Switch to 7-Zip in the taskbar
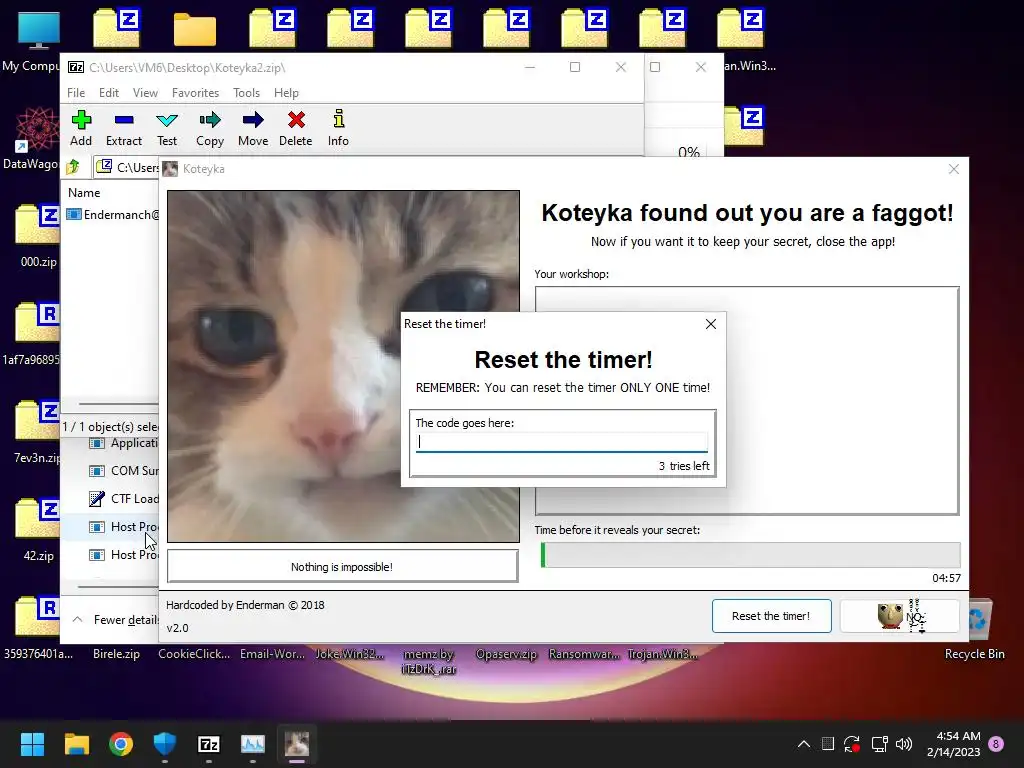Screen dimensions: 1024x768 coord(208,744)
